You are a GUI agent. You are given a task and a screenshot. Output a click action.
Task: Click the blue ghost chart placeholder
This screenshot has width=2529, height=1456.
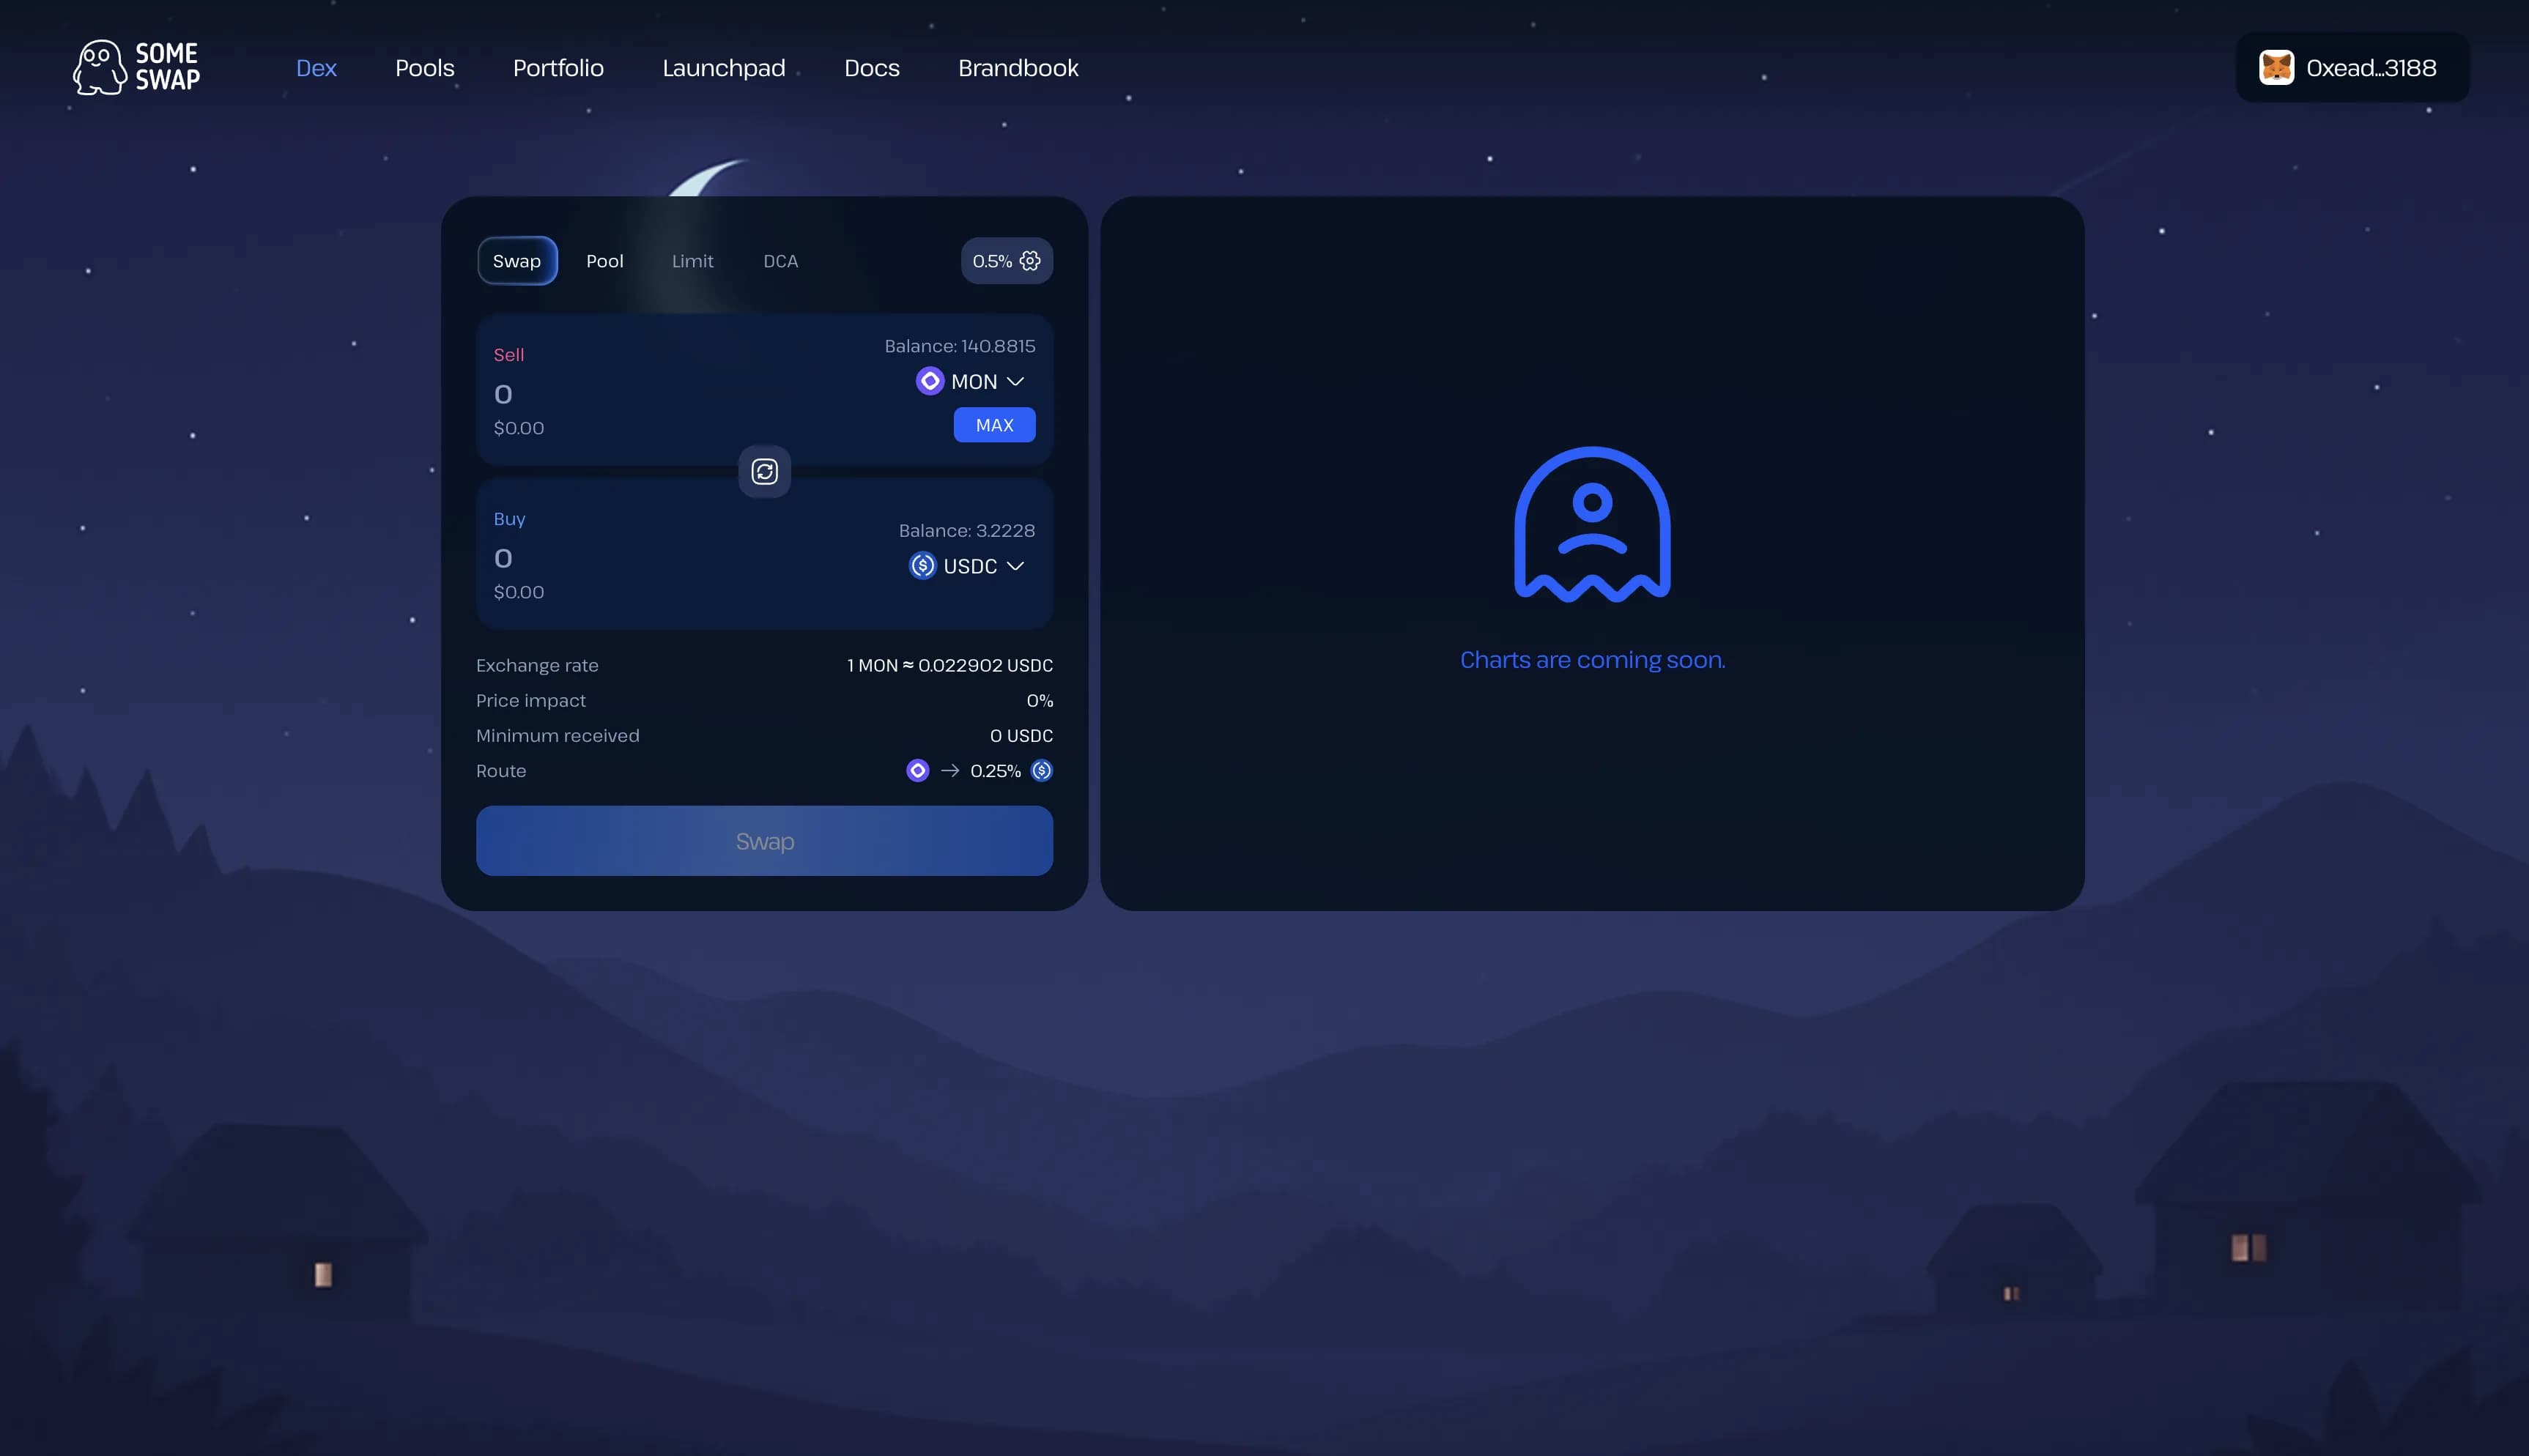(x=1592, y=524)
